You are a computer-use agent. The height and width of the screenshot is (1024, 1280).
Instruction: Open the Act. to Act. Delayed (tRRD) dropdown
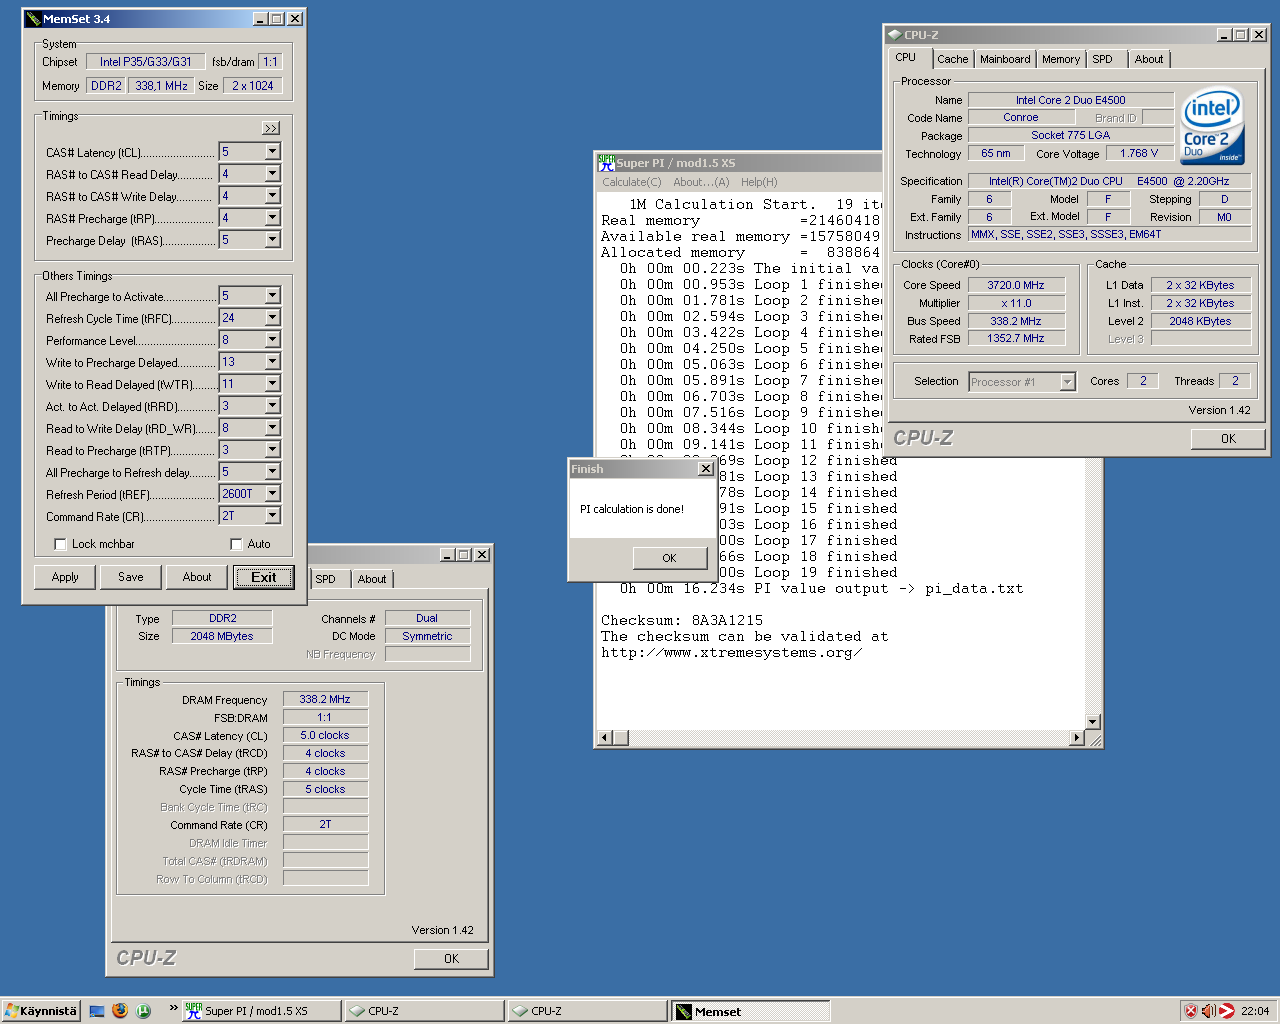point(272,405)
